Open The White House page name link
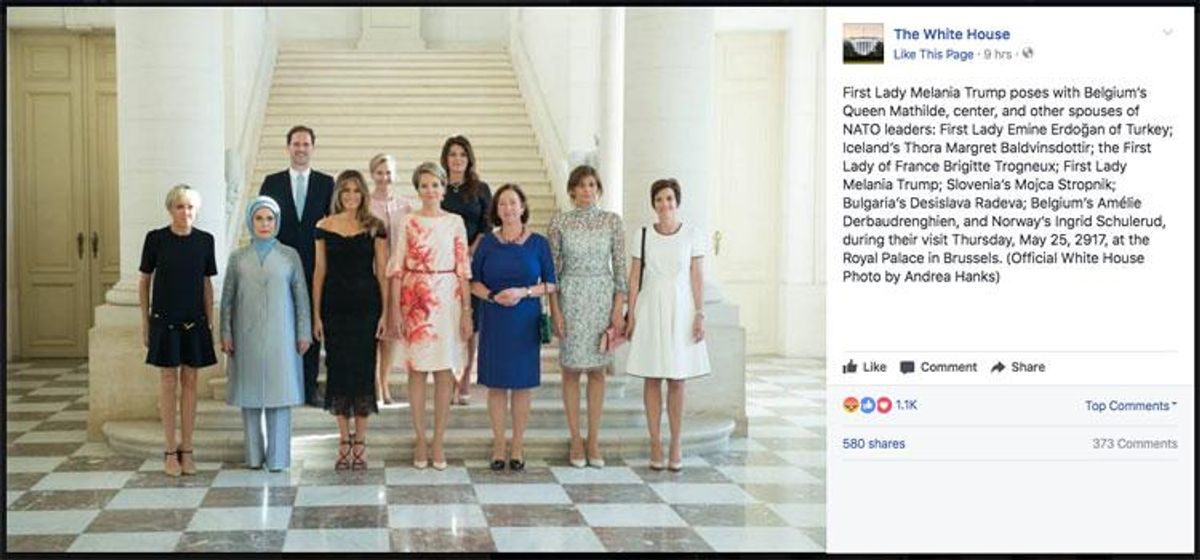The width and height of the screenshot is (1200, 560). 951,34
